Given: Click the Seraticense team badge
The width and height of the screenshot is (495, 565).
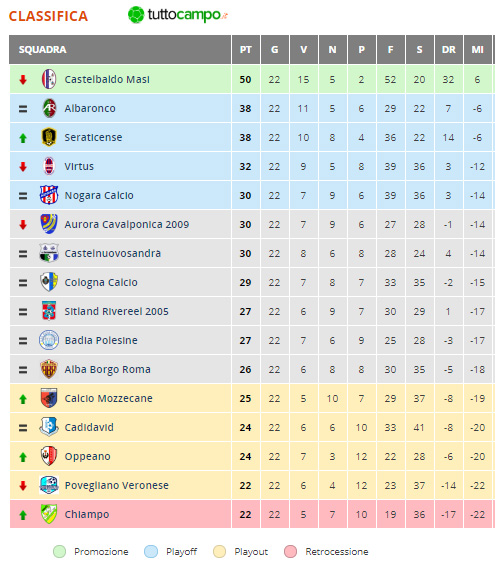Looking at the screenshot, I should (x=49, y=137).
